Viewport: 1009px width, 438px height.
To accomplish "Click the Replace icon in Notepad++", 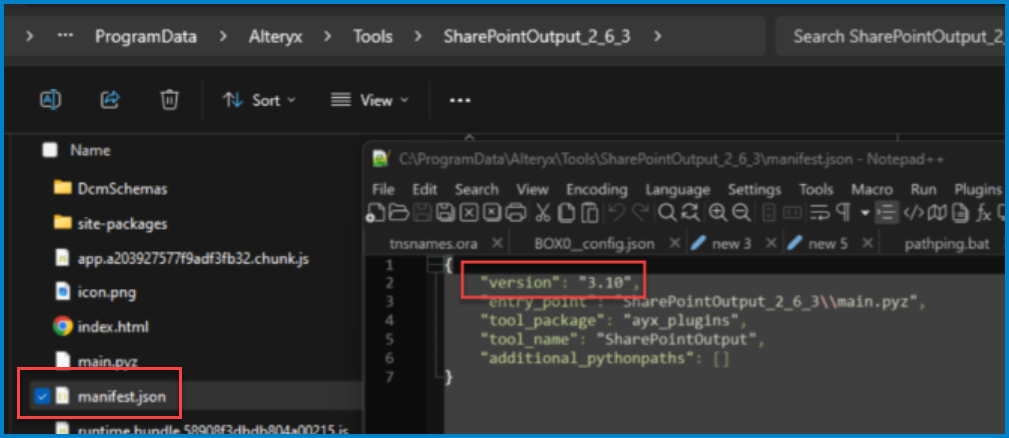I will coord(691,213).
